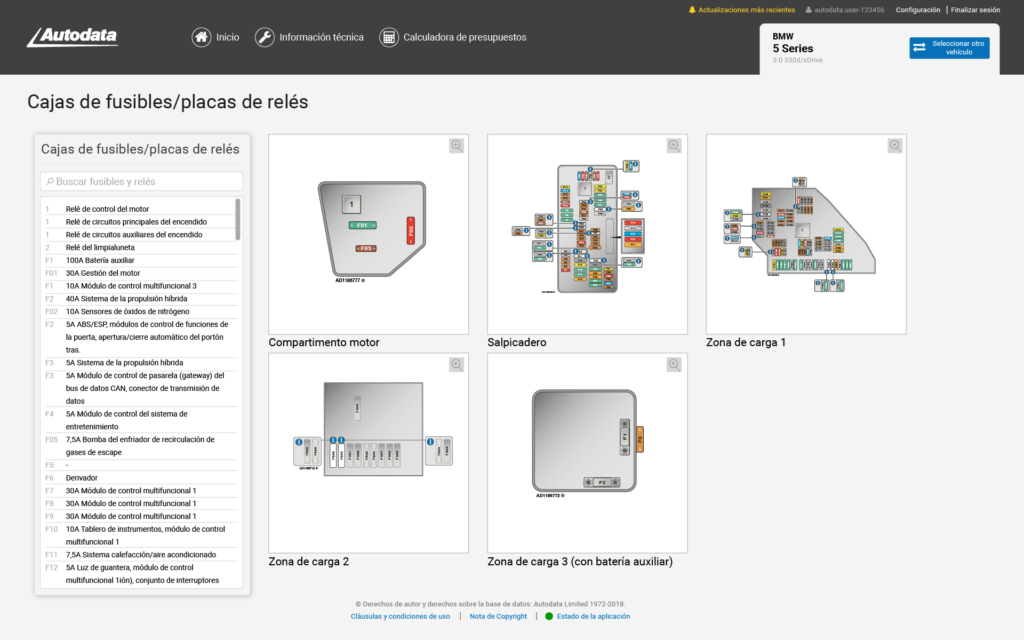
Task: Select 5A Módulo del sistema de entretenimiento
Action: pos(140,420)
